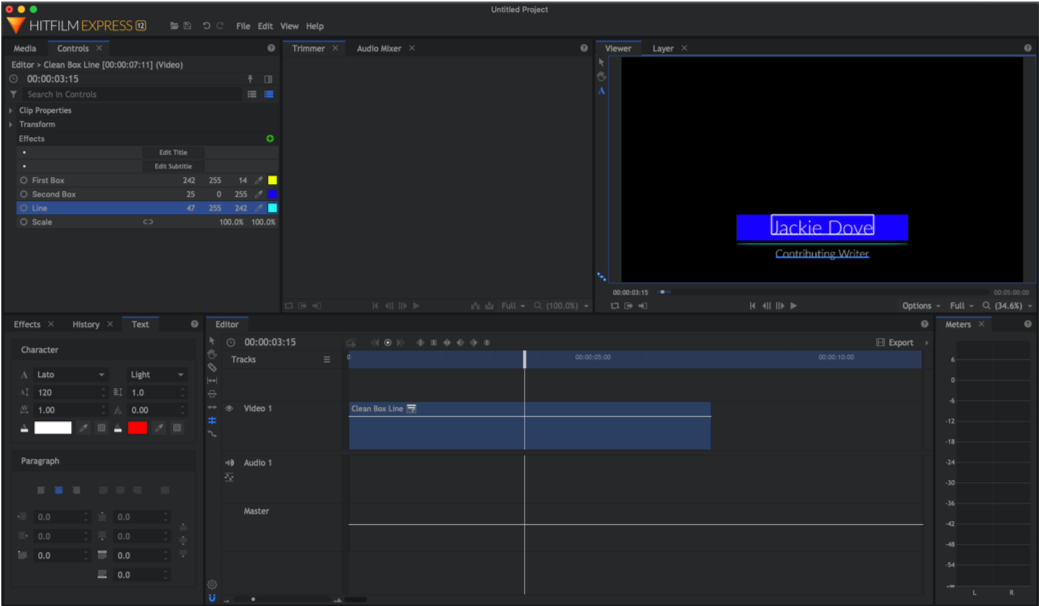This screenshot has height=606, width=1039.
Task: Open the File menu
Action: 243,26
